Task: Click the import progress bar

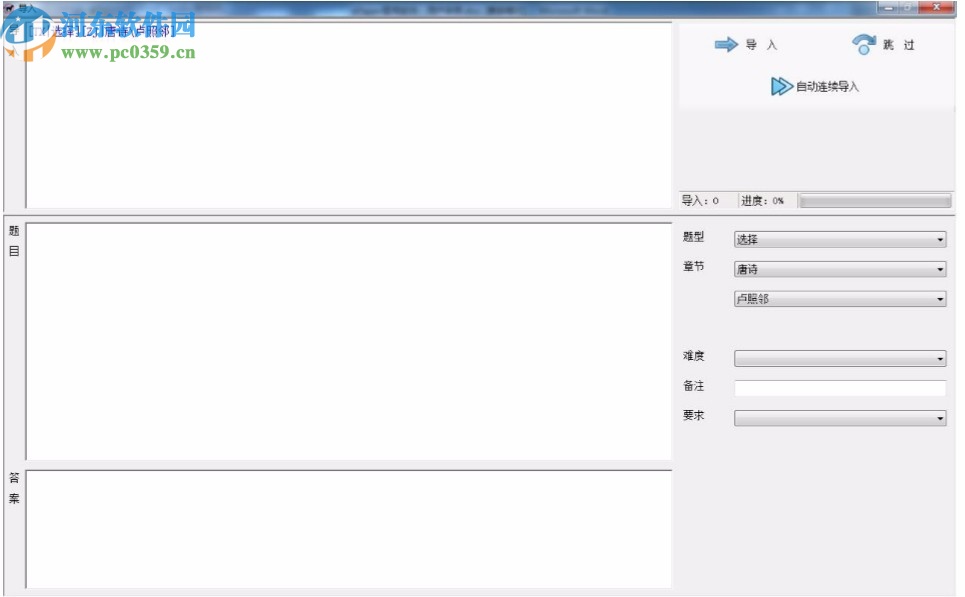Action: click(x=875, y=201)
